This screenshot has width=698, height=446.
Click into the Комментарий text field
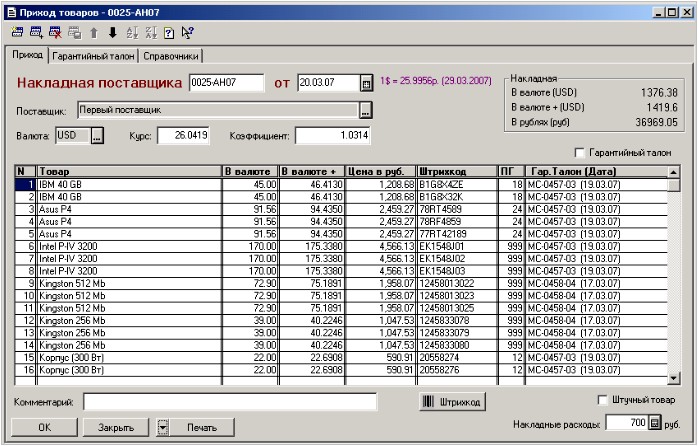coord(229,401)
